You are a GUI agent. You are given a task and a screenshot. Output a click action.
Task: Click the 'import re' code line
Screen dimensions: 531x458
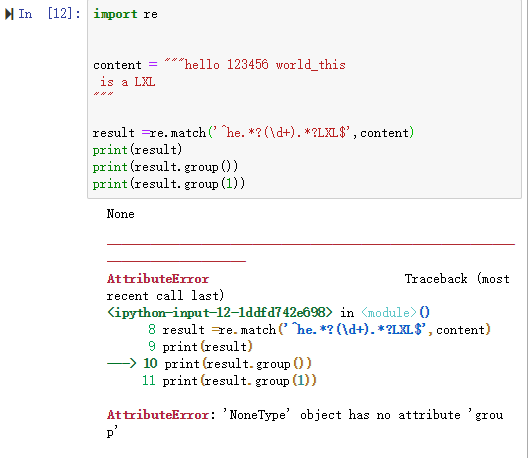point(125,14)
